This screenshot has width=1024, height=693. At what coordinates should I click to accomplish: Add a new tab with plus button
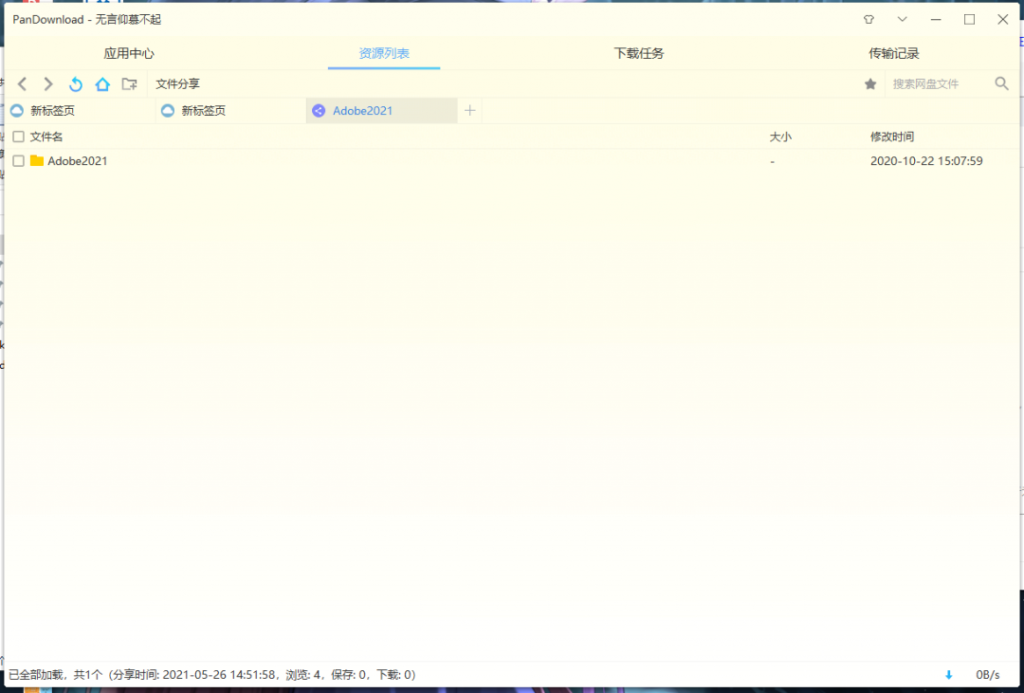pos(470,111)
